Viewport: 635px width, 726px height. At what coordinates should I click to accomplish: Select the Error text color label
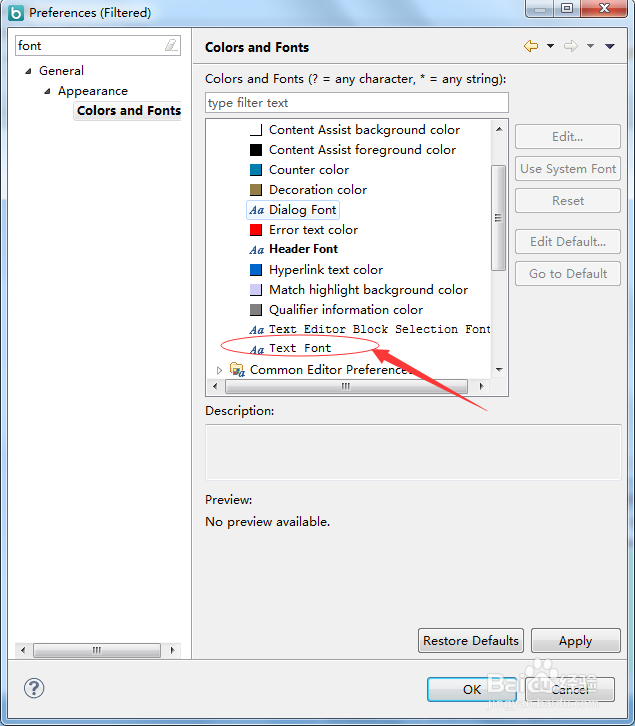pyautogui.click(x=313, y=230)
